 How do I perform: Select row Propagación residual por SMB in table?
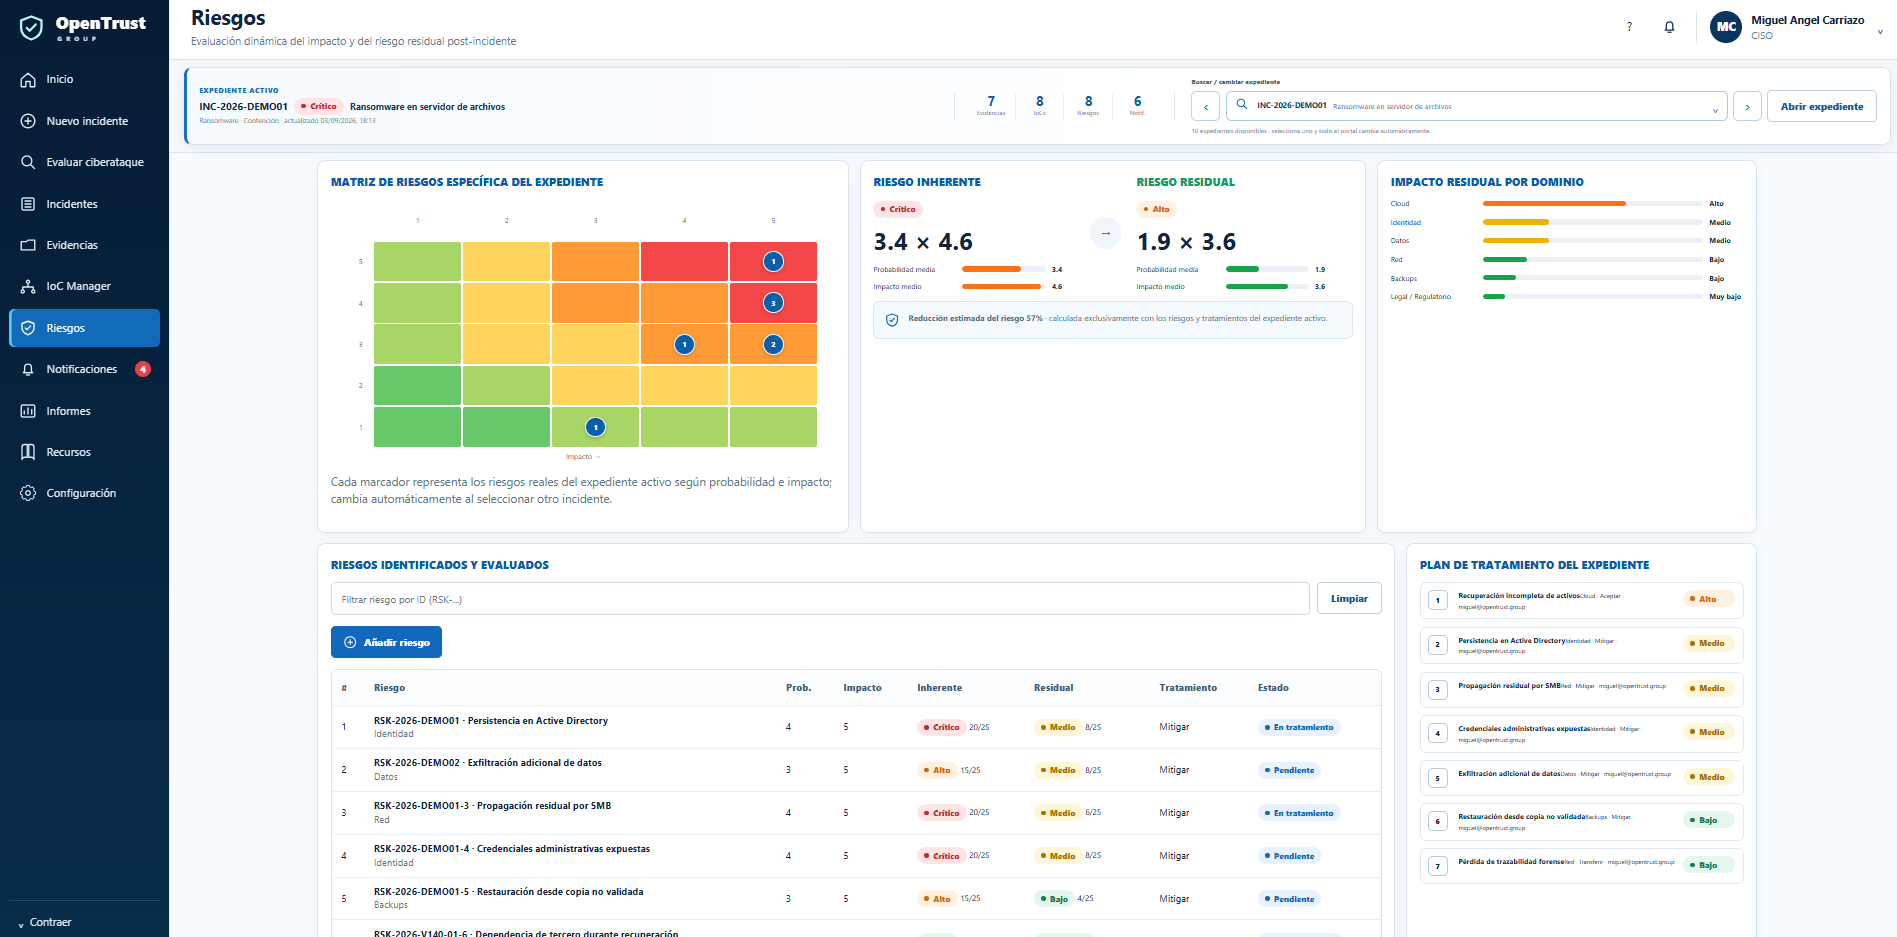856,813
